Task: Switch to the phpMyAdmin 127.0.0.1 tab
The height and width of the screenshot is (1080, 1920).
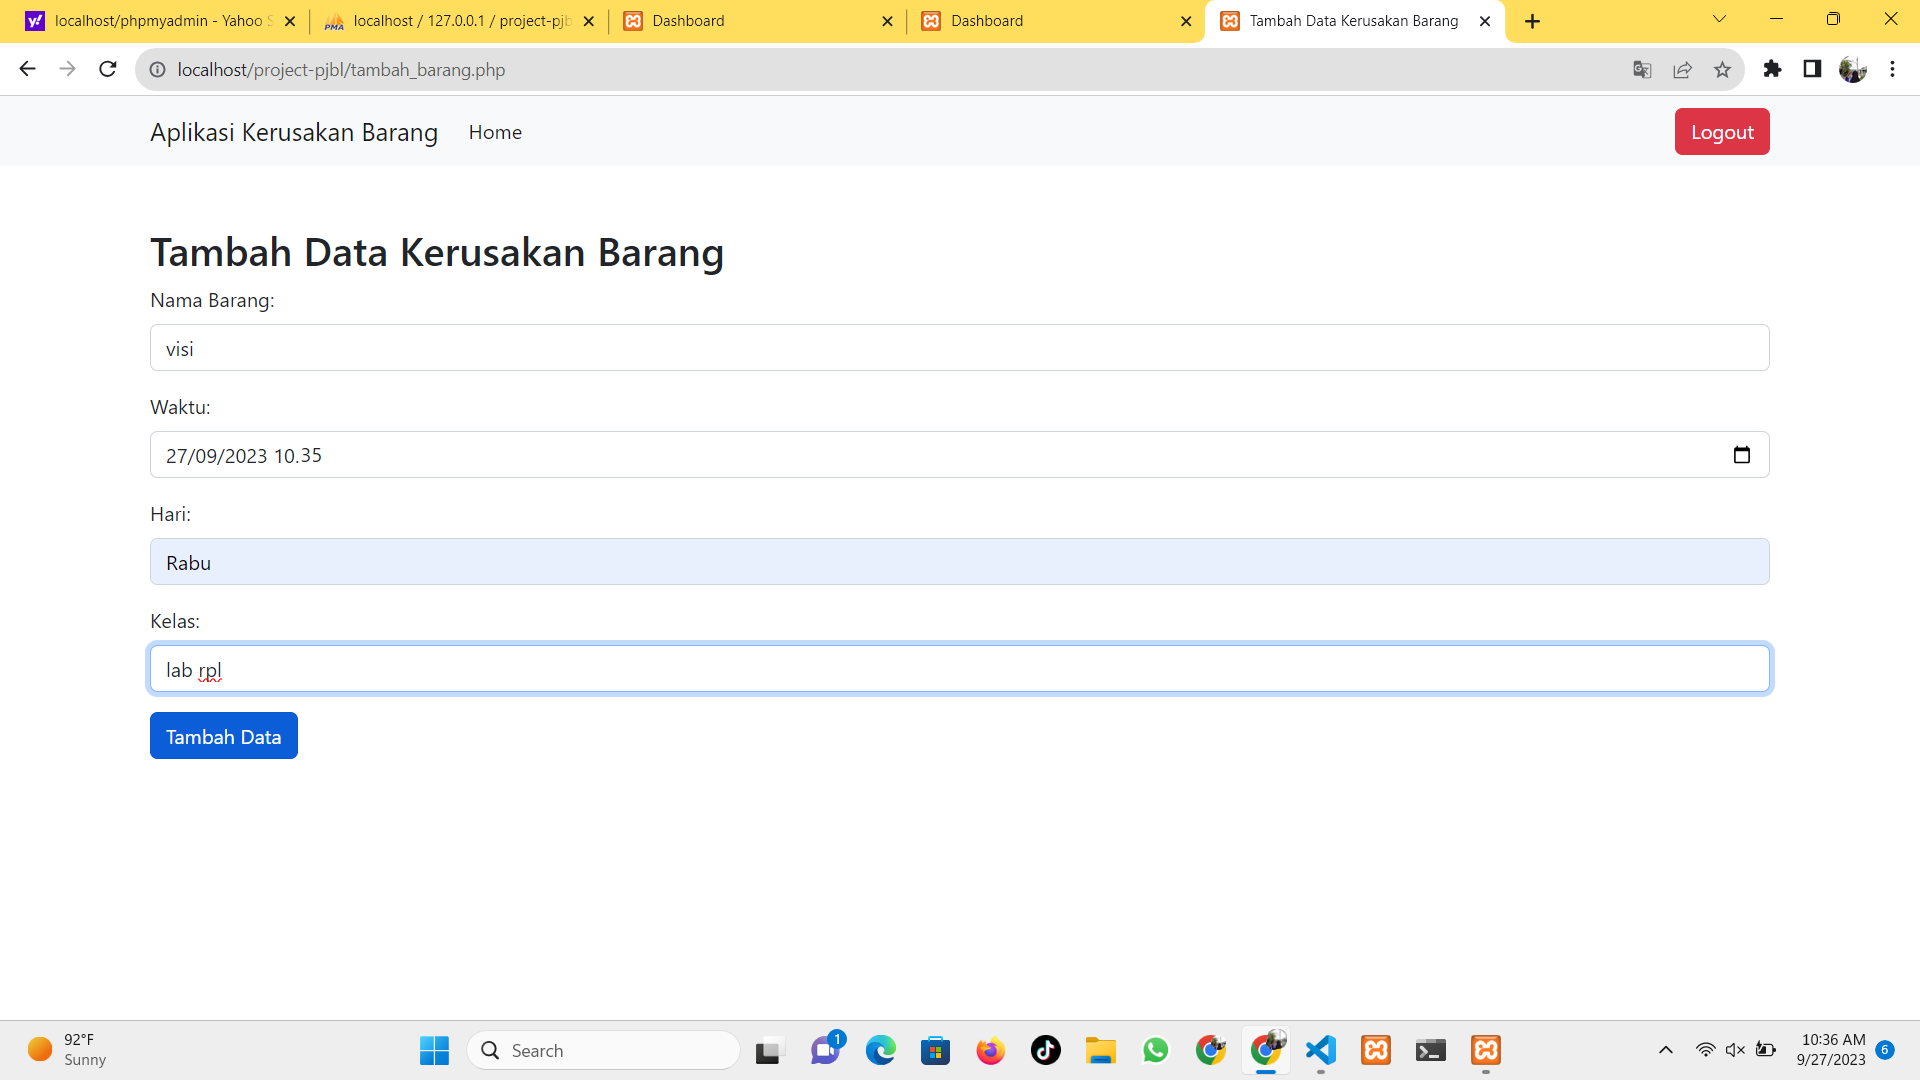Action: coord(460,21)
